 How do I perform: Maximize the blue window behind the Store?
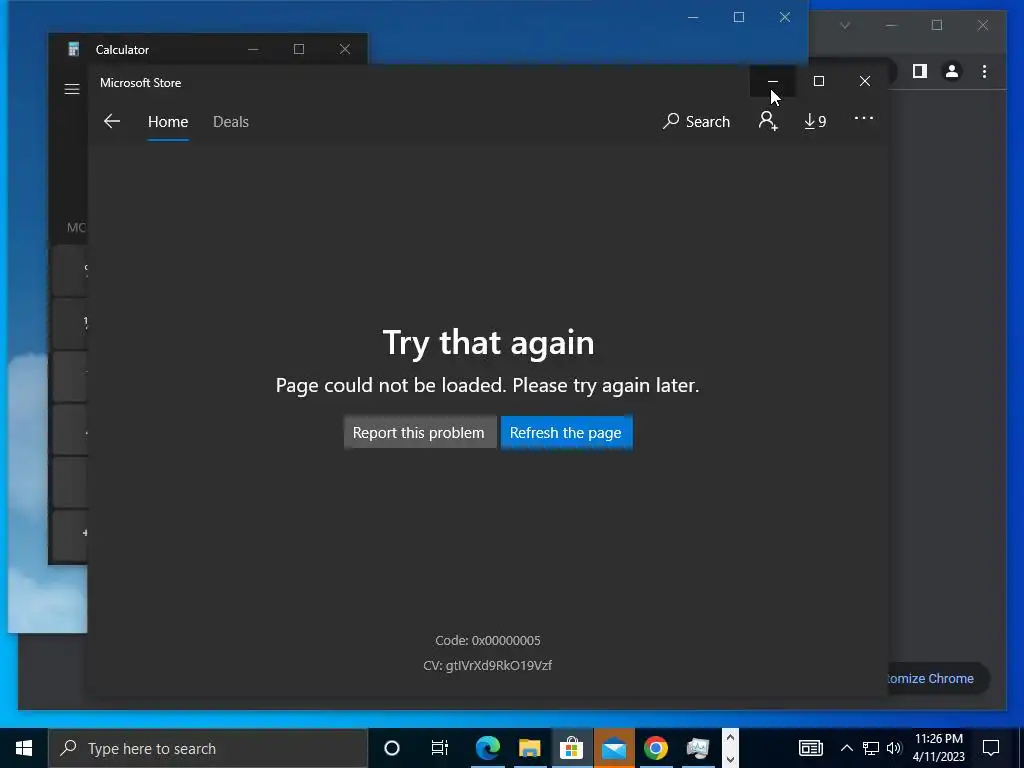point(739,18)
